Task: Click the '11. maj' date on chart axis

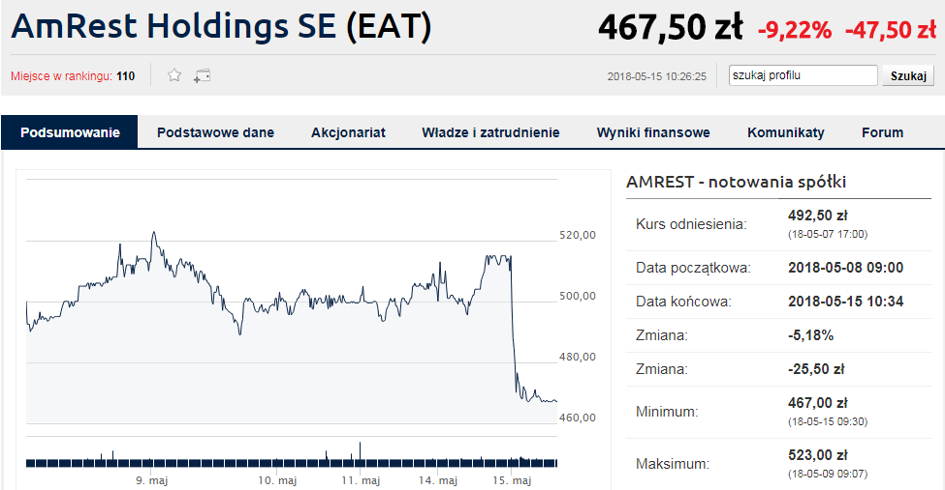Action: tap(361, 481)
